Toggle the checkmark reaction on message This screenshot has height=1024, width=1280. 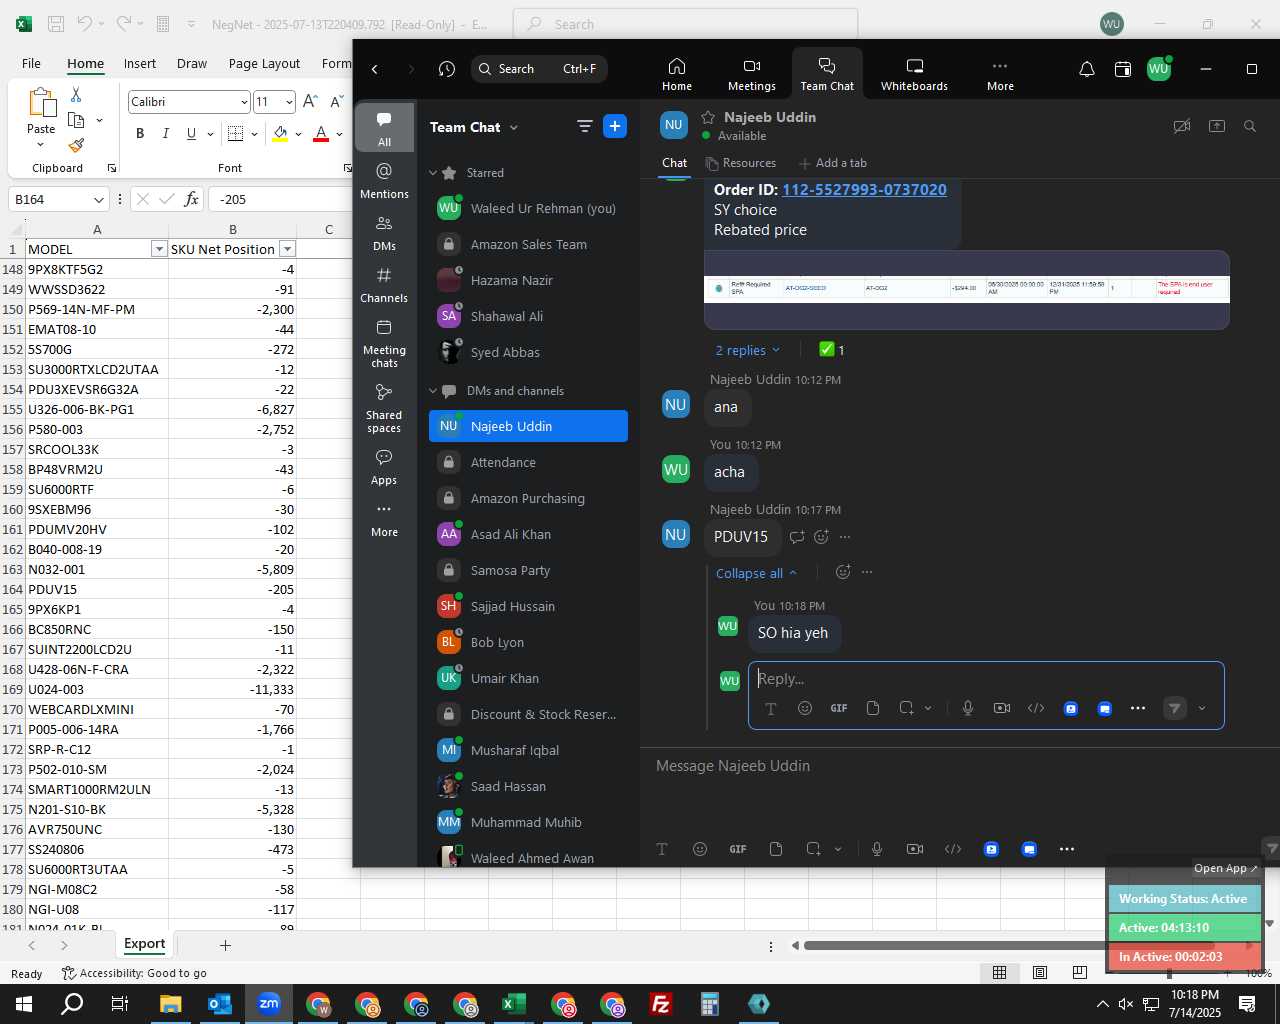pyautogui.click(x=832, y=350)
